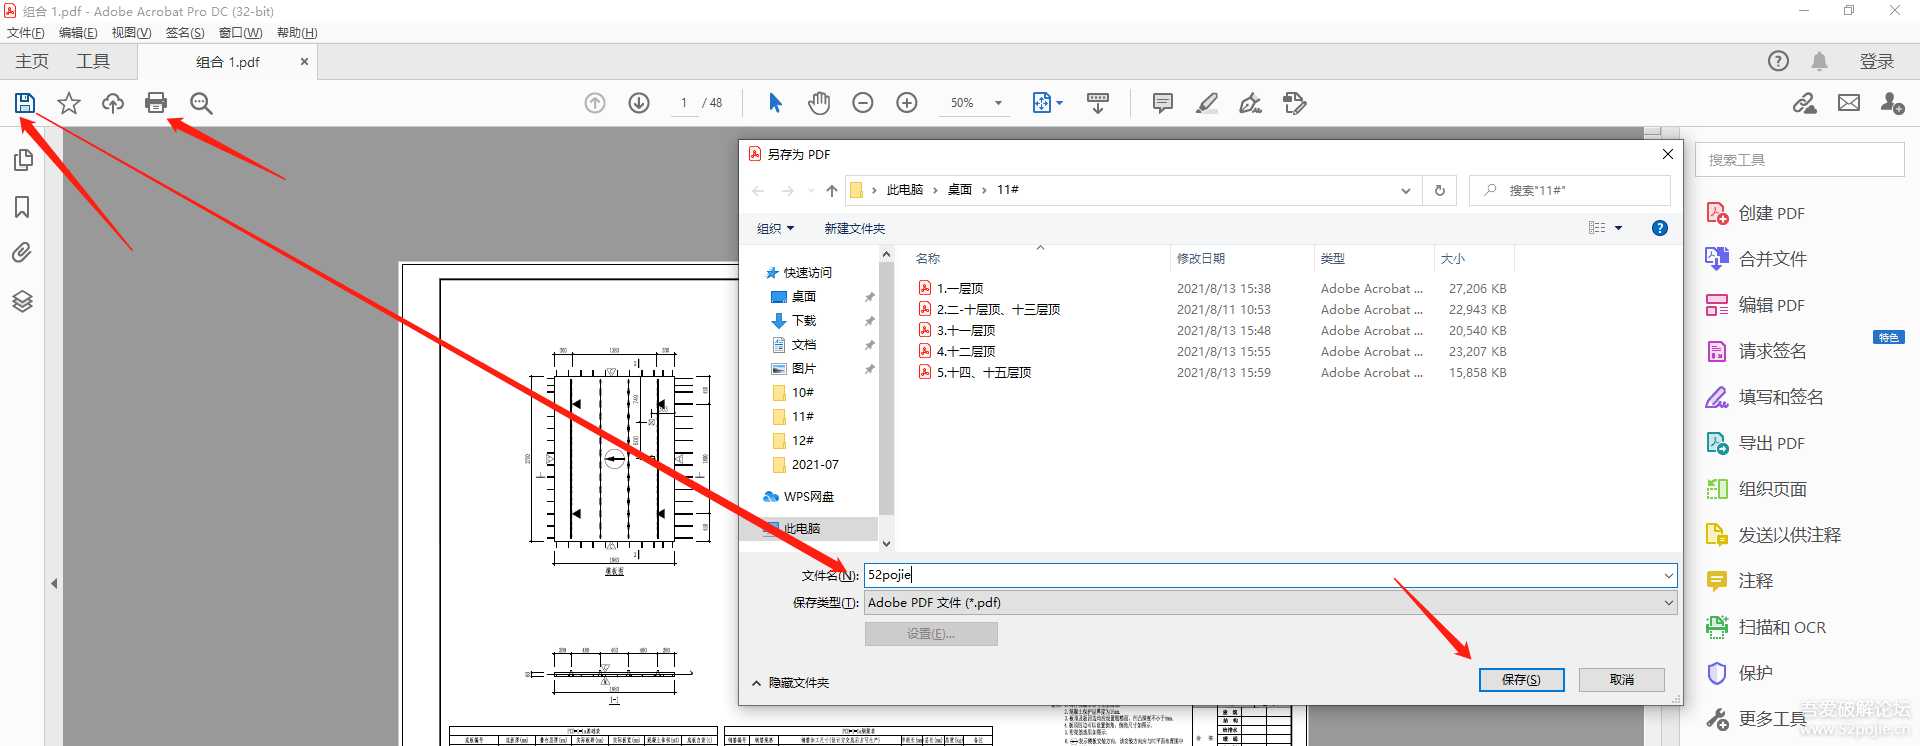Collapse the Hide Folders (隐藏文件夹) toggle
This screenshot has width=1920, height=746.
tap(790, 683)
